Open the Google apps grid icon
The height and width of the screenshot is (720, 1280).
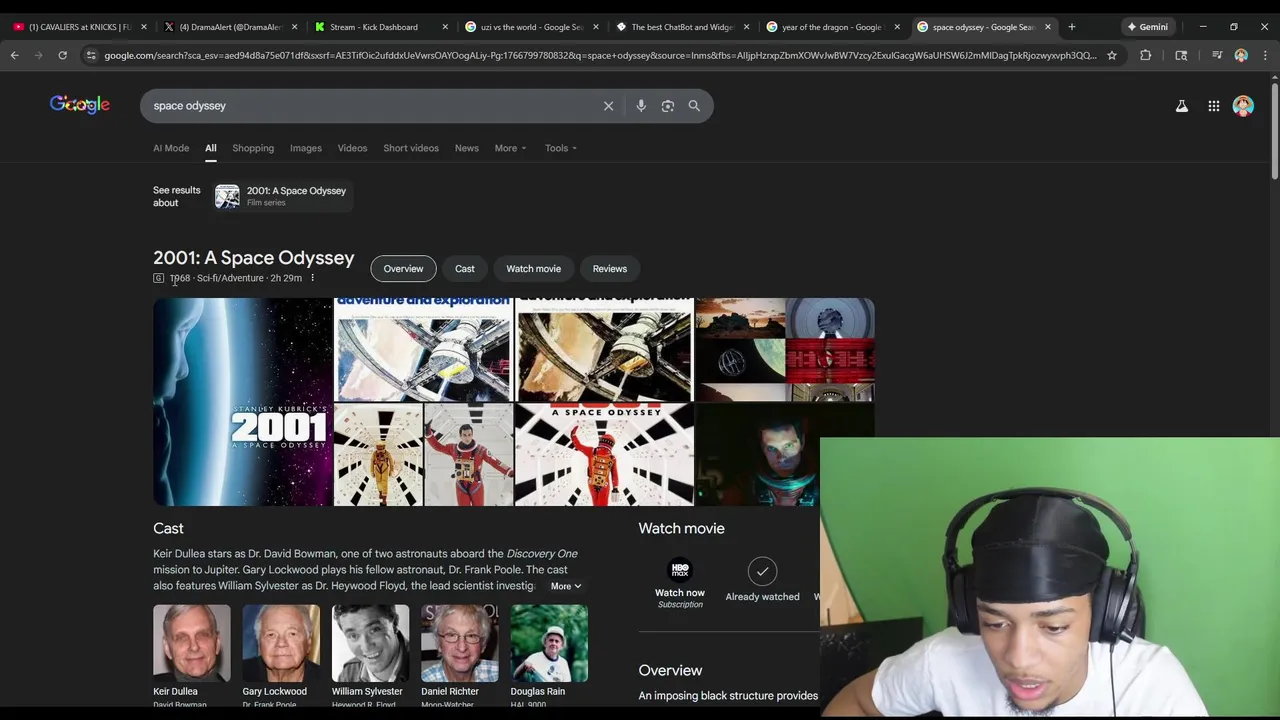click(x=1214, y=106)
